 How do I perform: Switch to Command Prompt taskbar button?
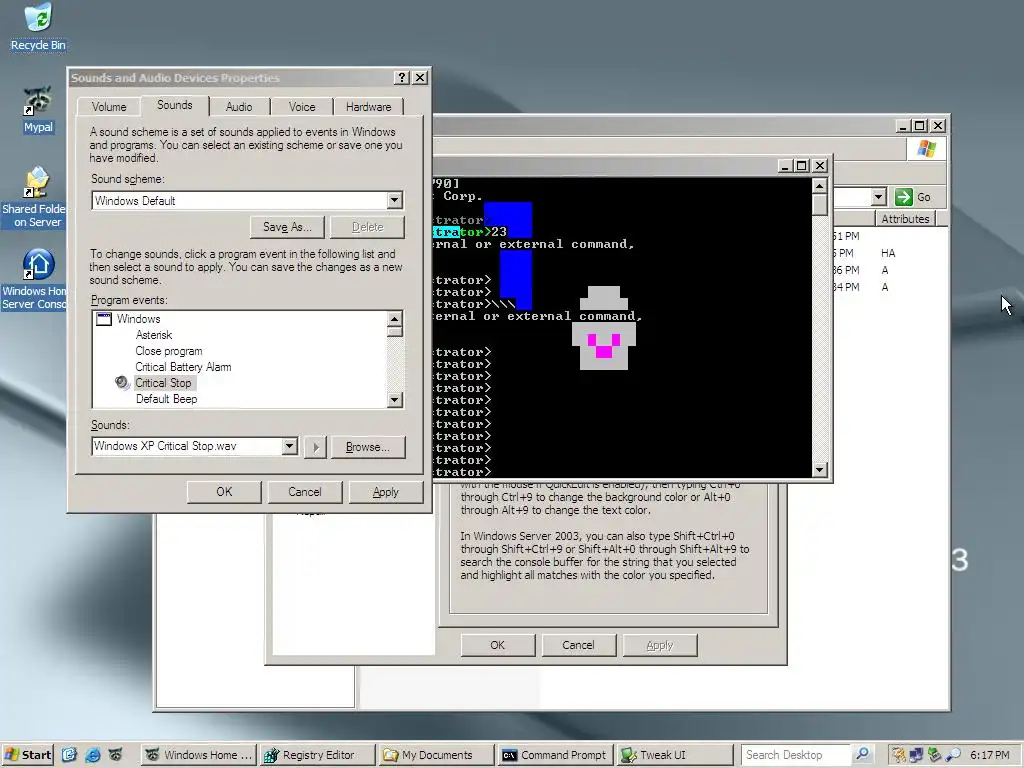555,755
